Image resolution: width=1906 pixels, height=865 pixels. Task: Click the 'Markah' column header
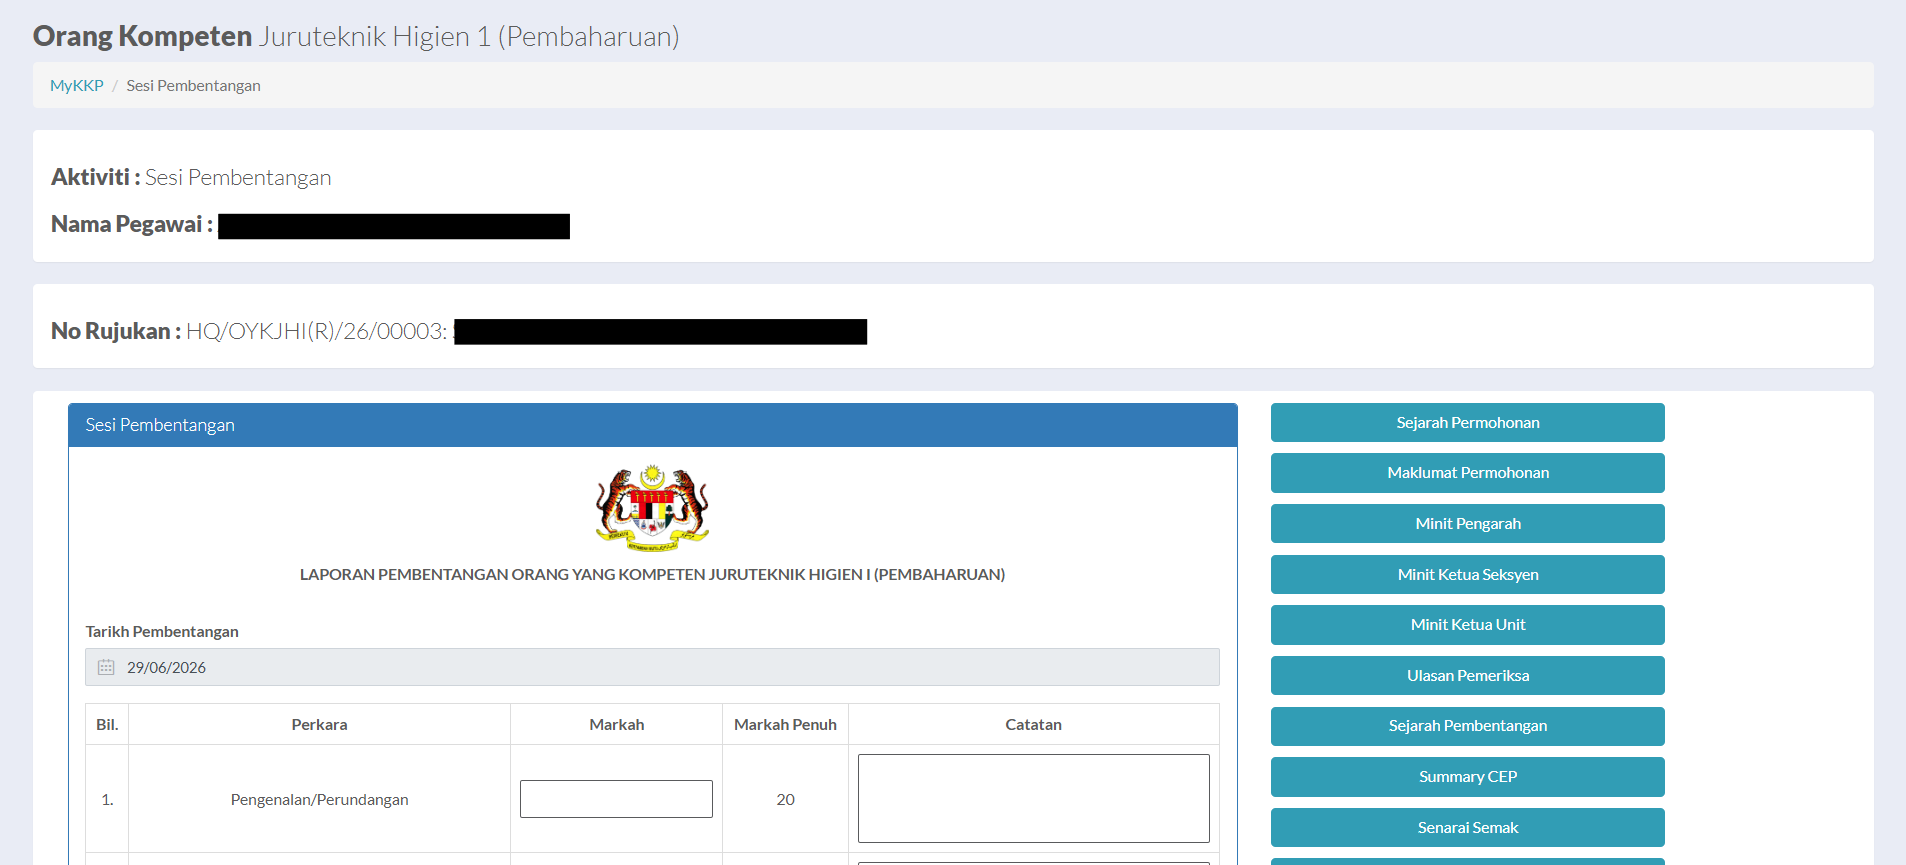pos(616,725)
